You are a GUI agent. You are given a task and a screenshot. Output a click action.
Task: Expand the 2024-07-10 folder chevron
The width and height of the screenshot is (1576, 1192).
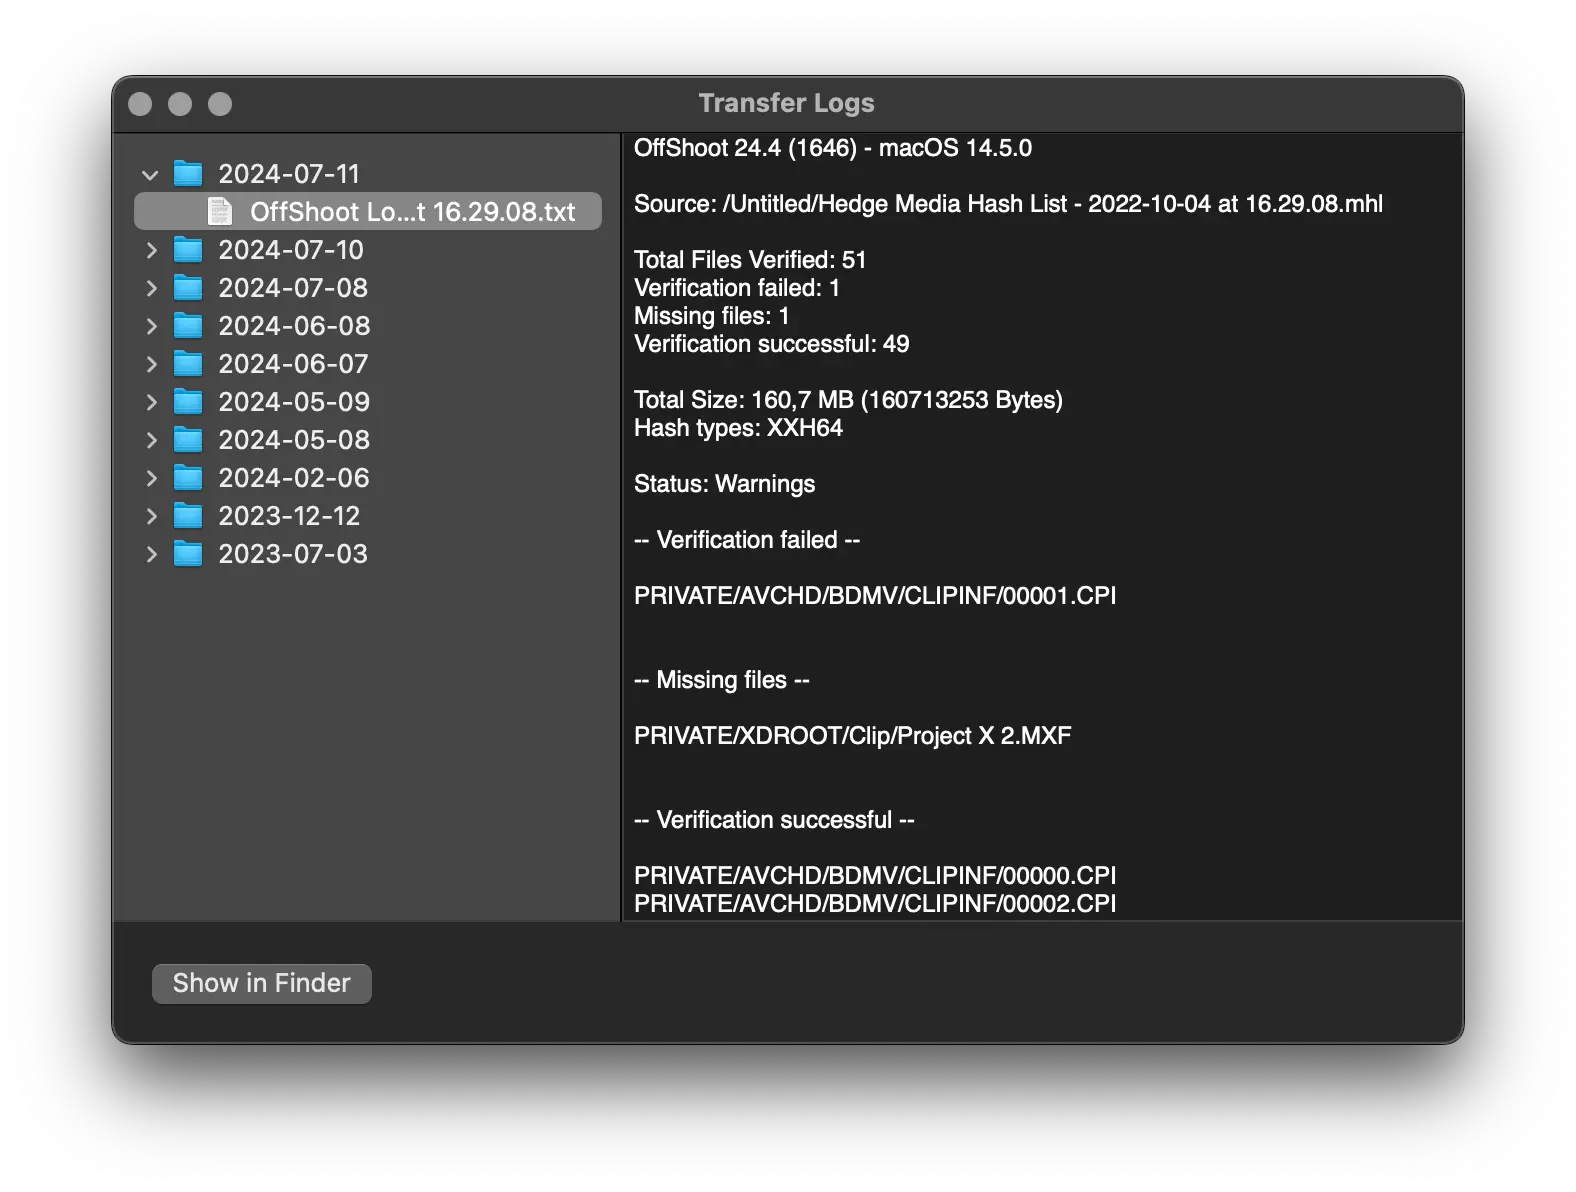coord(151,250)
